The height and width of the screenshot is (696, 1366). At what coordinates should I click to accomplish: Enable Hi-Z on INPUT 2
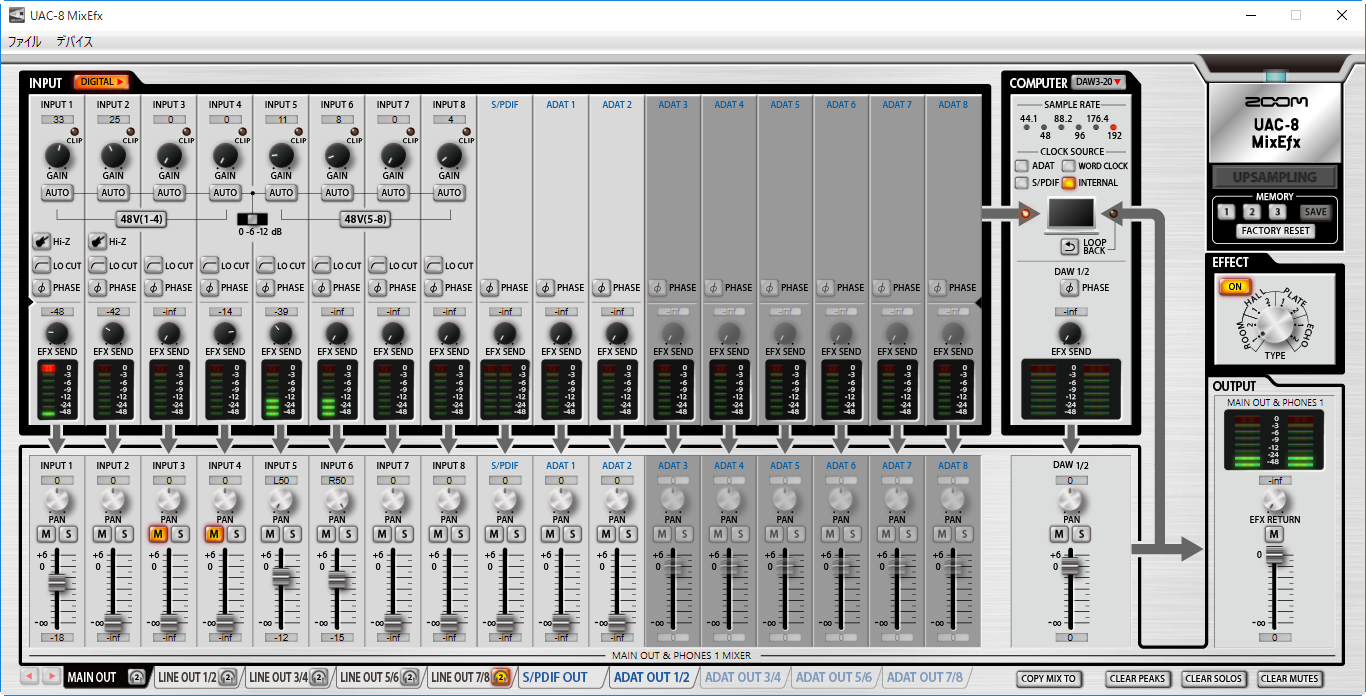(98, 241)
